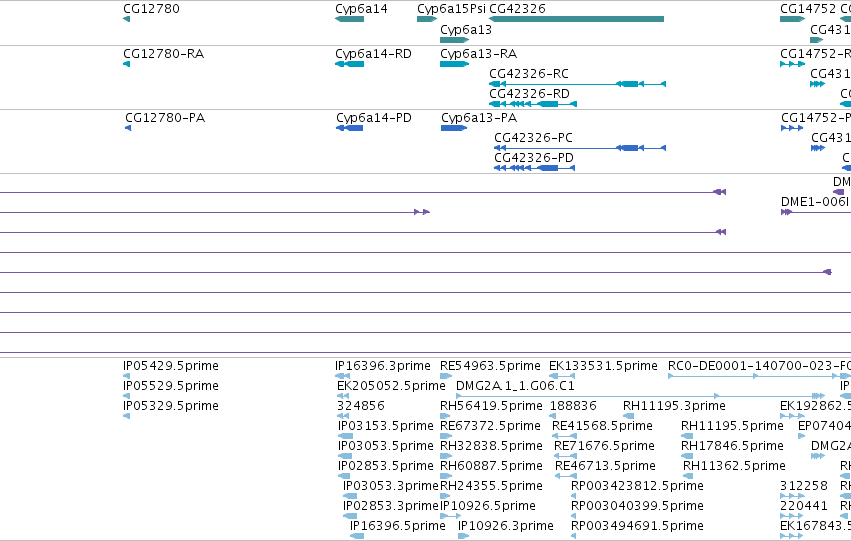Click the CG42326 gene label
851x541 pixels.
tap(518, 9)
